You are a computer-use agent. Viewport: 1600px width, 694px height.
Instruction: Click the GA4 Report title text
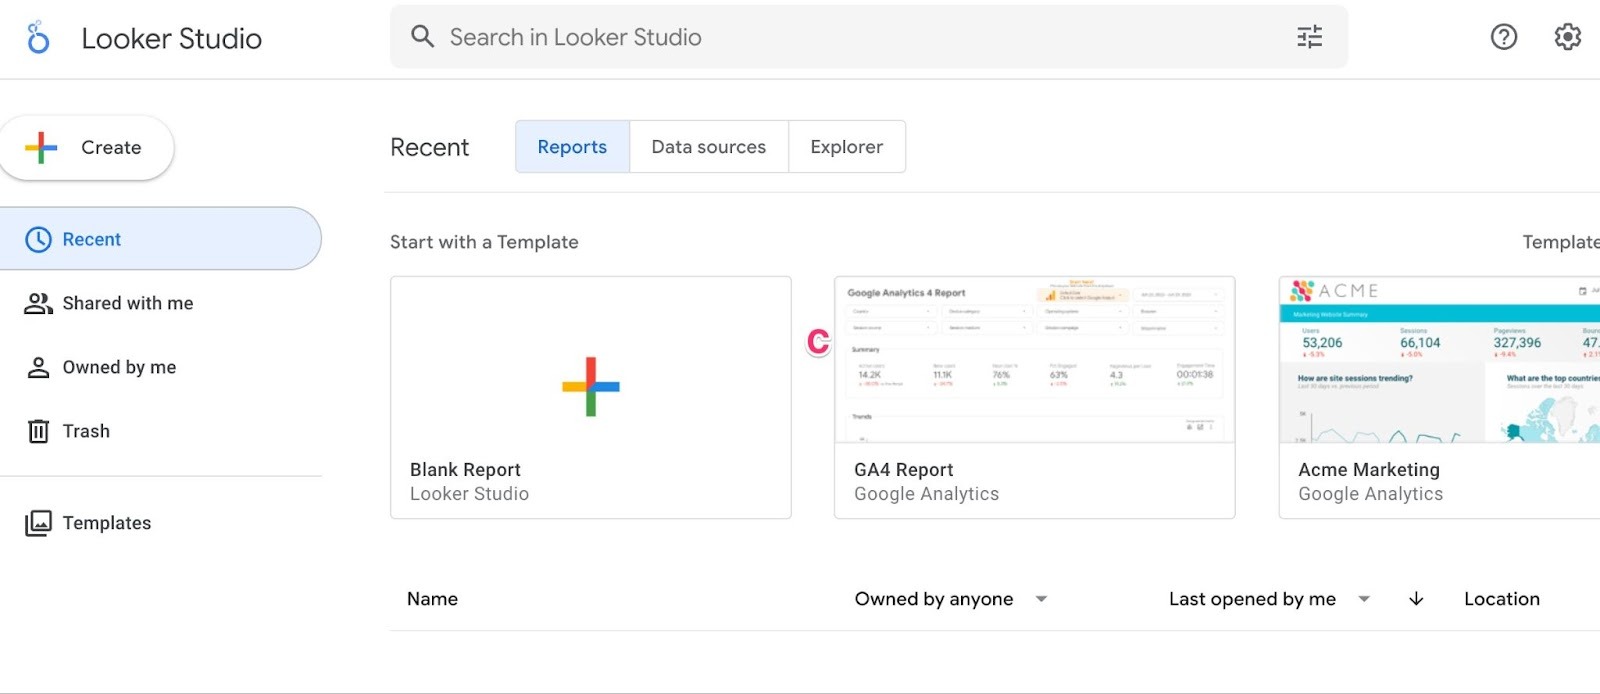click(x=903, y=470)
